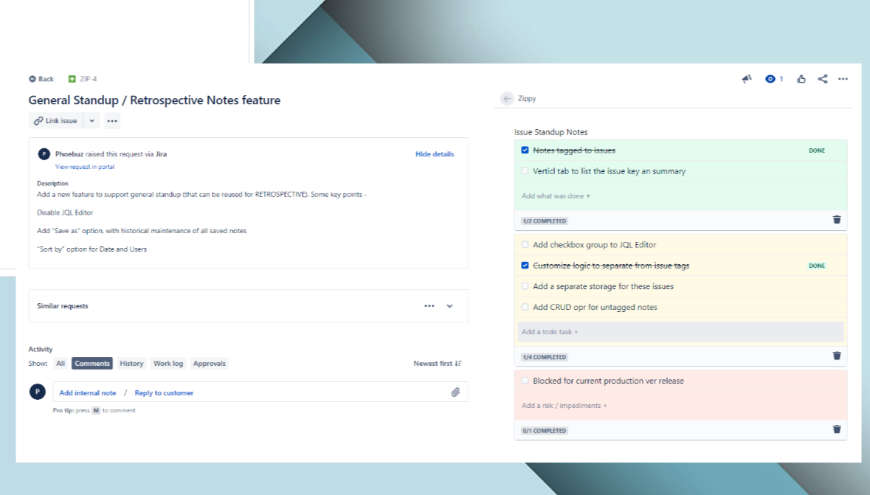Click the General Standup issue title
This screenshot has width=870, height=495.
point(154,100)
